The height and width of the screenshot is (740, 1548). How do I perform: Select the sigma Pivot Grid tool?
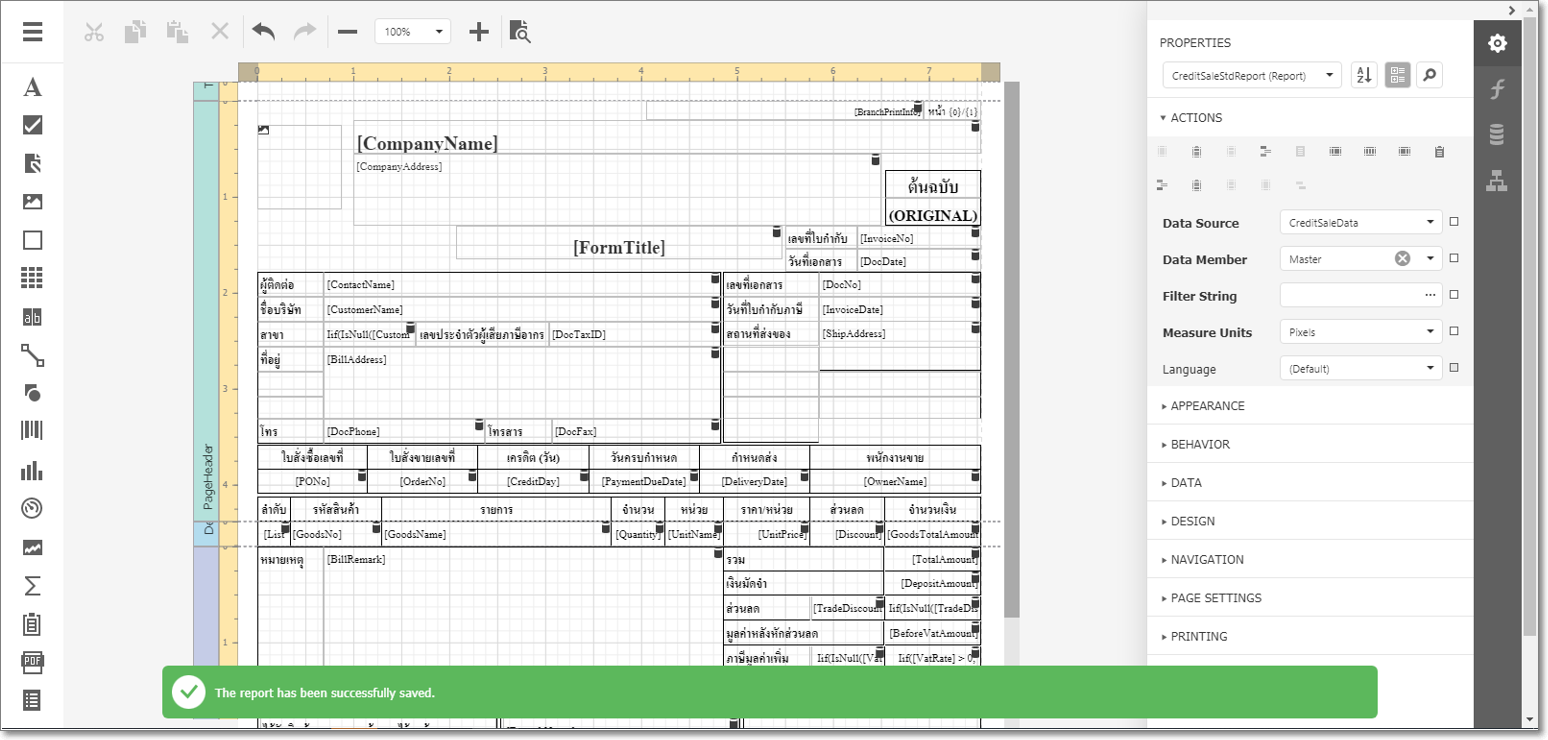click(32, 585)
